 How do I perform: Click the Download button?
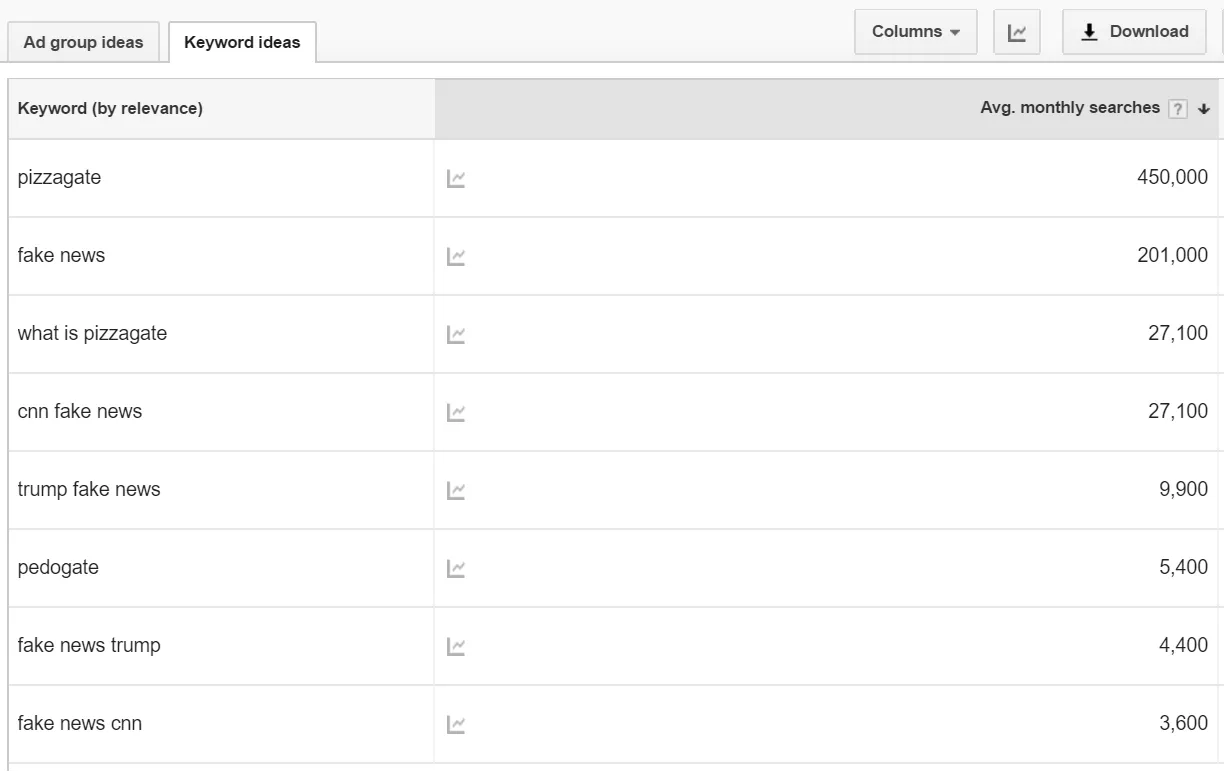point(1134,32)
